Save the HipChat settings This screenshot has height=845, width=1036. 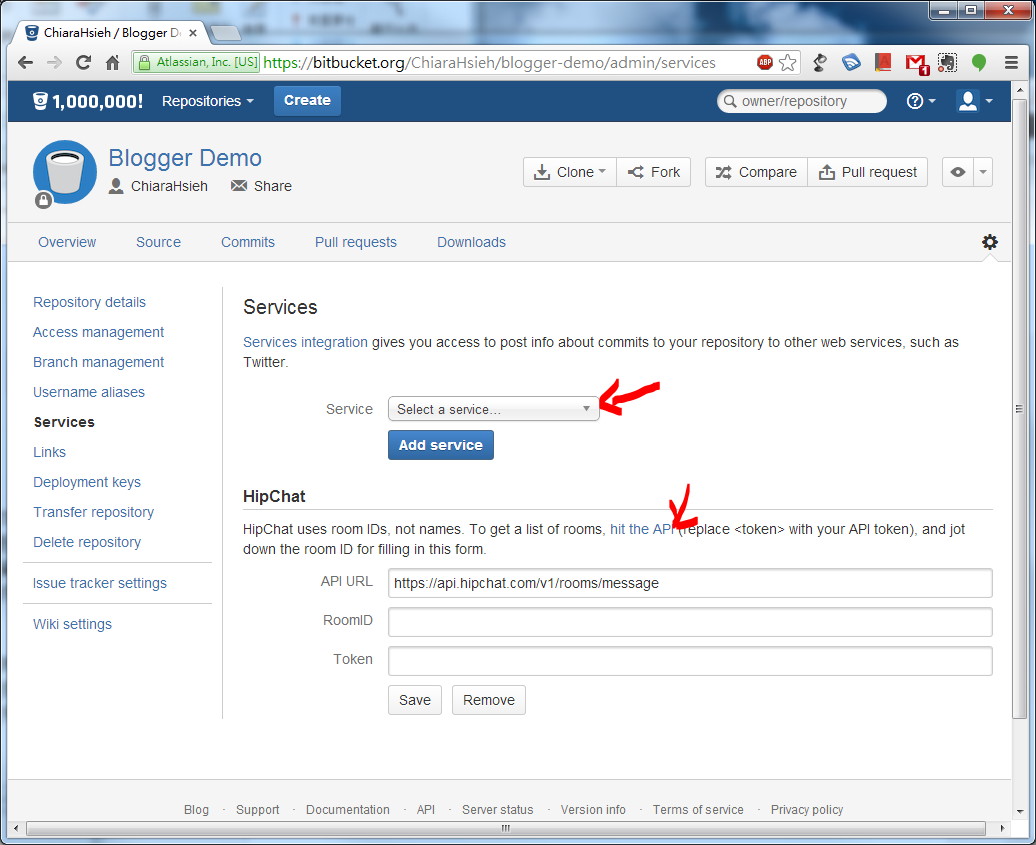point(415,700)
